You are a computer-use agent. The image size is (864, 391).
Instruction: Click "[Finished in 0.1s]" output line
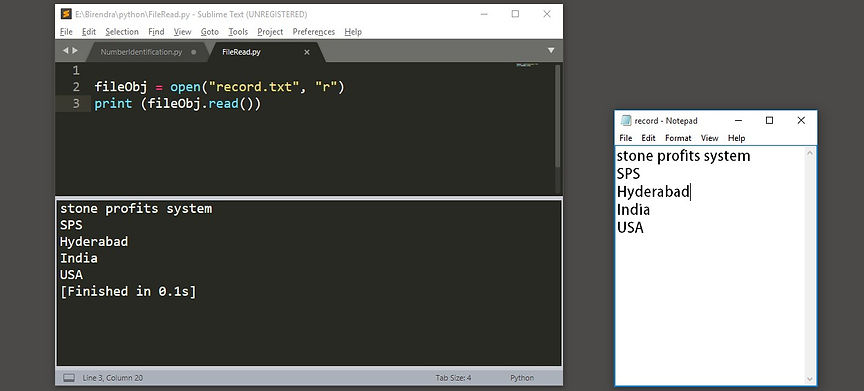128,291
